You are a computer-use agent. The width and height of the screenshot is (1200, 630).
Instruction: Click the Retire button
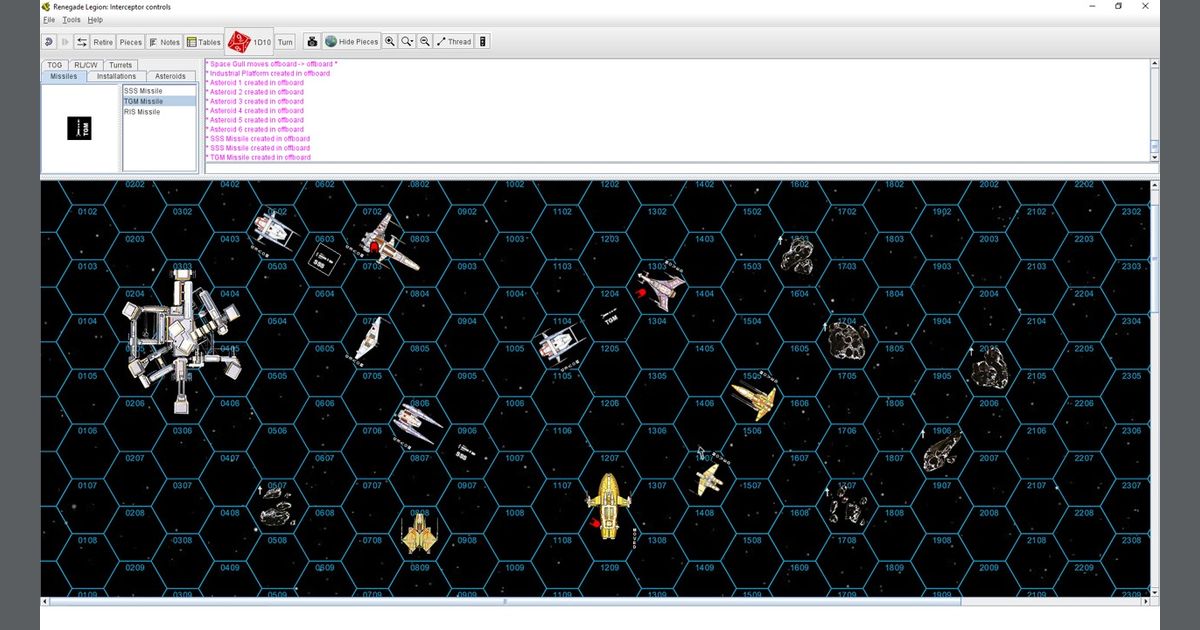(103, 42)
